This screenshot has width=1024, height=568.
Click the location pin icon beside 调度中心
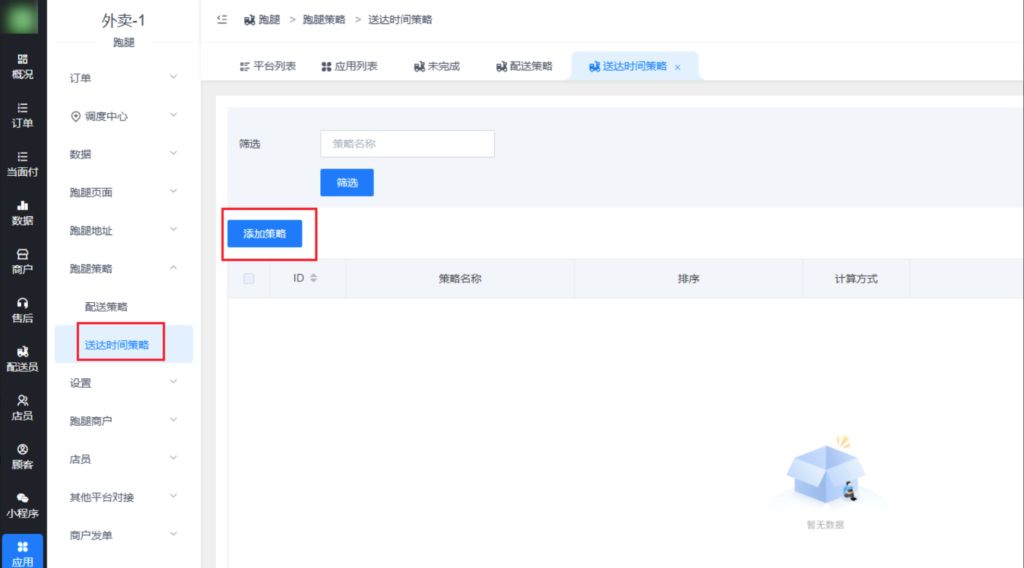pyautogui.click(x=76, y=116)
